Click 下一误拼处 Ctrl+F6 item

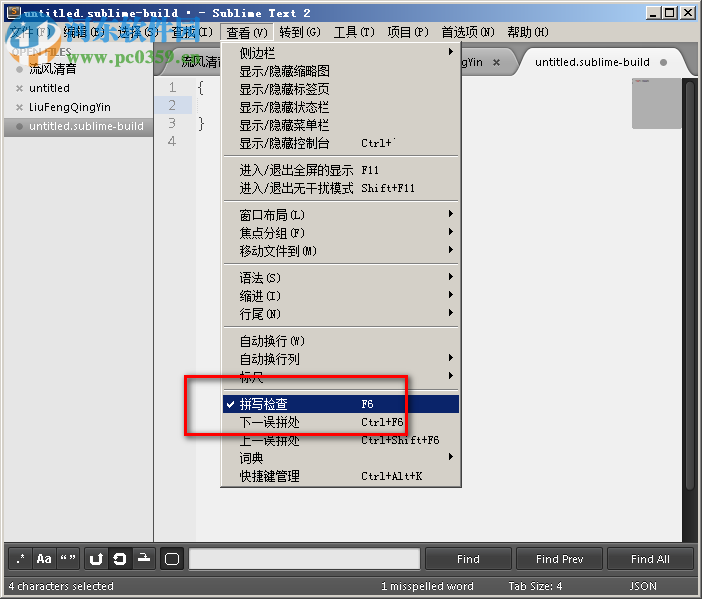pos(341,422)
